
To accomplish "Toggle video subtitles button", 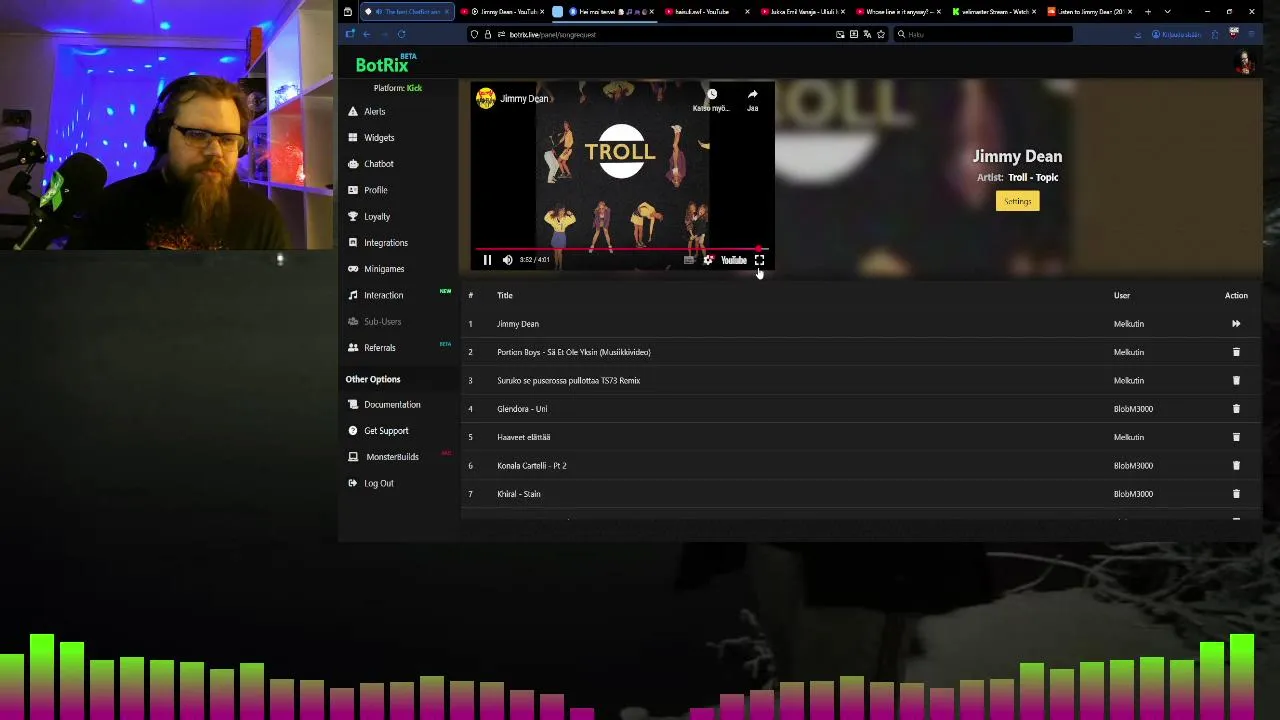I will pos(689,260).
